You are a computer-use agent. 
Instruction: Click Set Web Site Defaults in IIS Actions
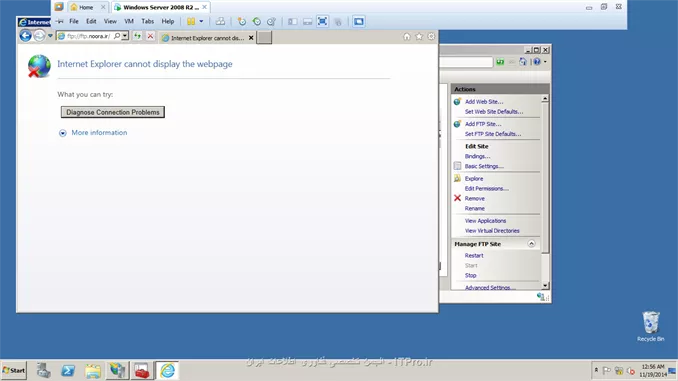pos(494,112)
